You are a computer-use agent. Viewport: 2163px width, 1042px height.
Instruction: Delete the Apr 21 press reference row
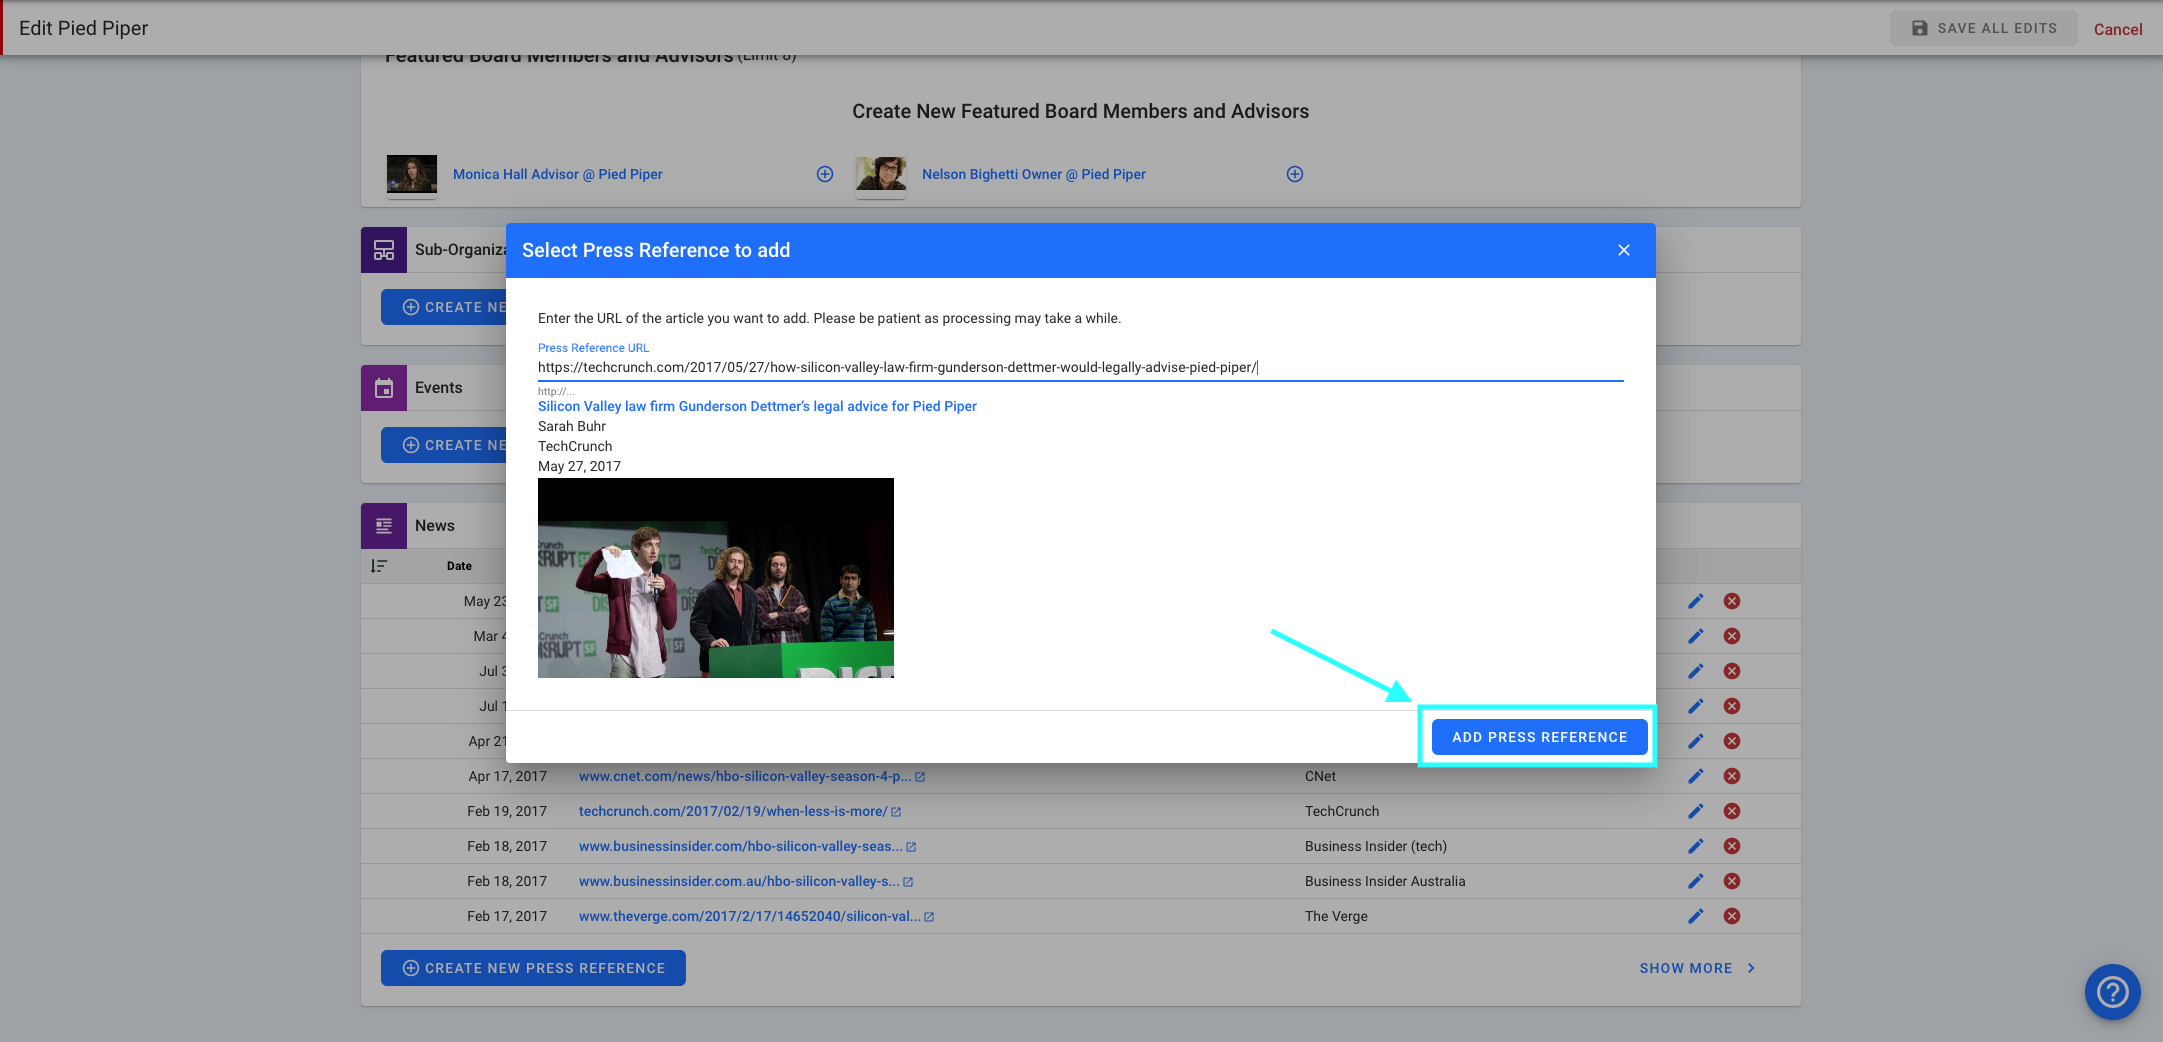pos(1732,741)
